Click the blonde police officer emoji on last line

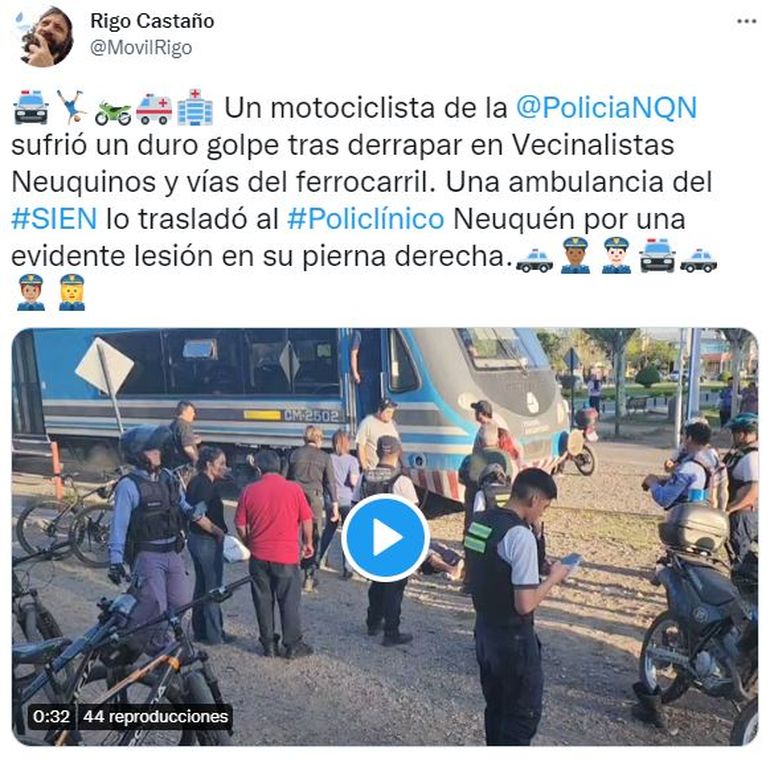coord(72,293)
